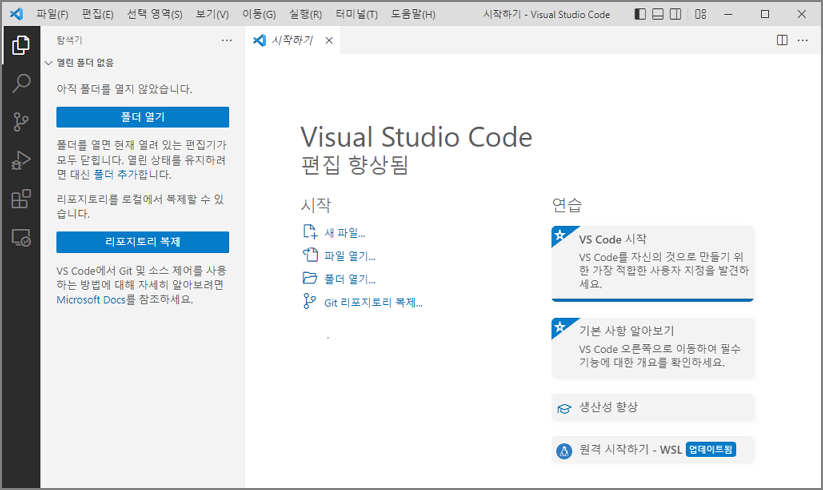Select the 시작하기 editor tab
This screenshot has width=823, height=490.
click(x=292, y=40)
